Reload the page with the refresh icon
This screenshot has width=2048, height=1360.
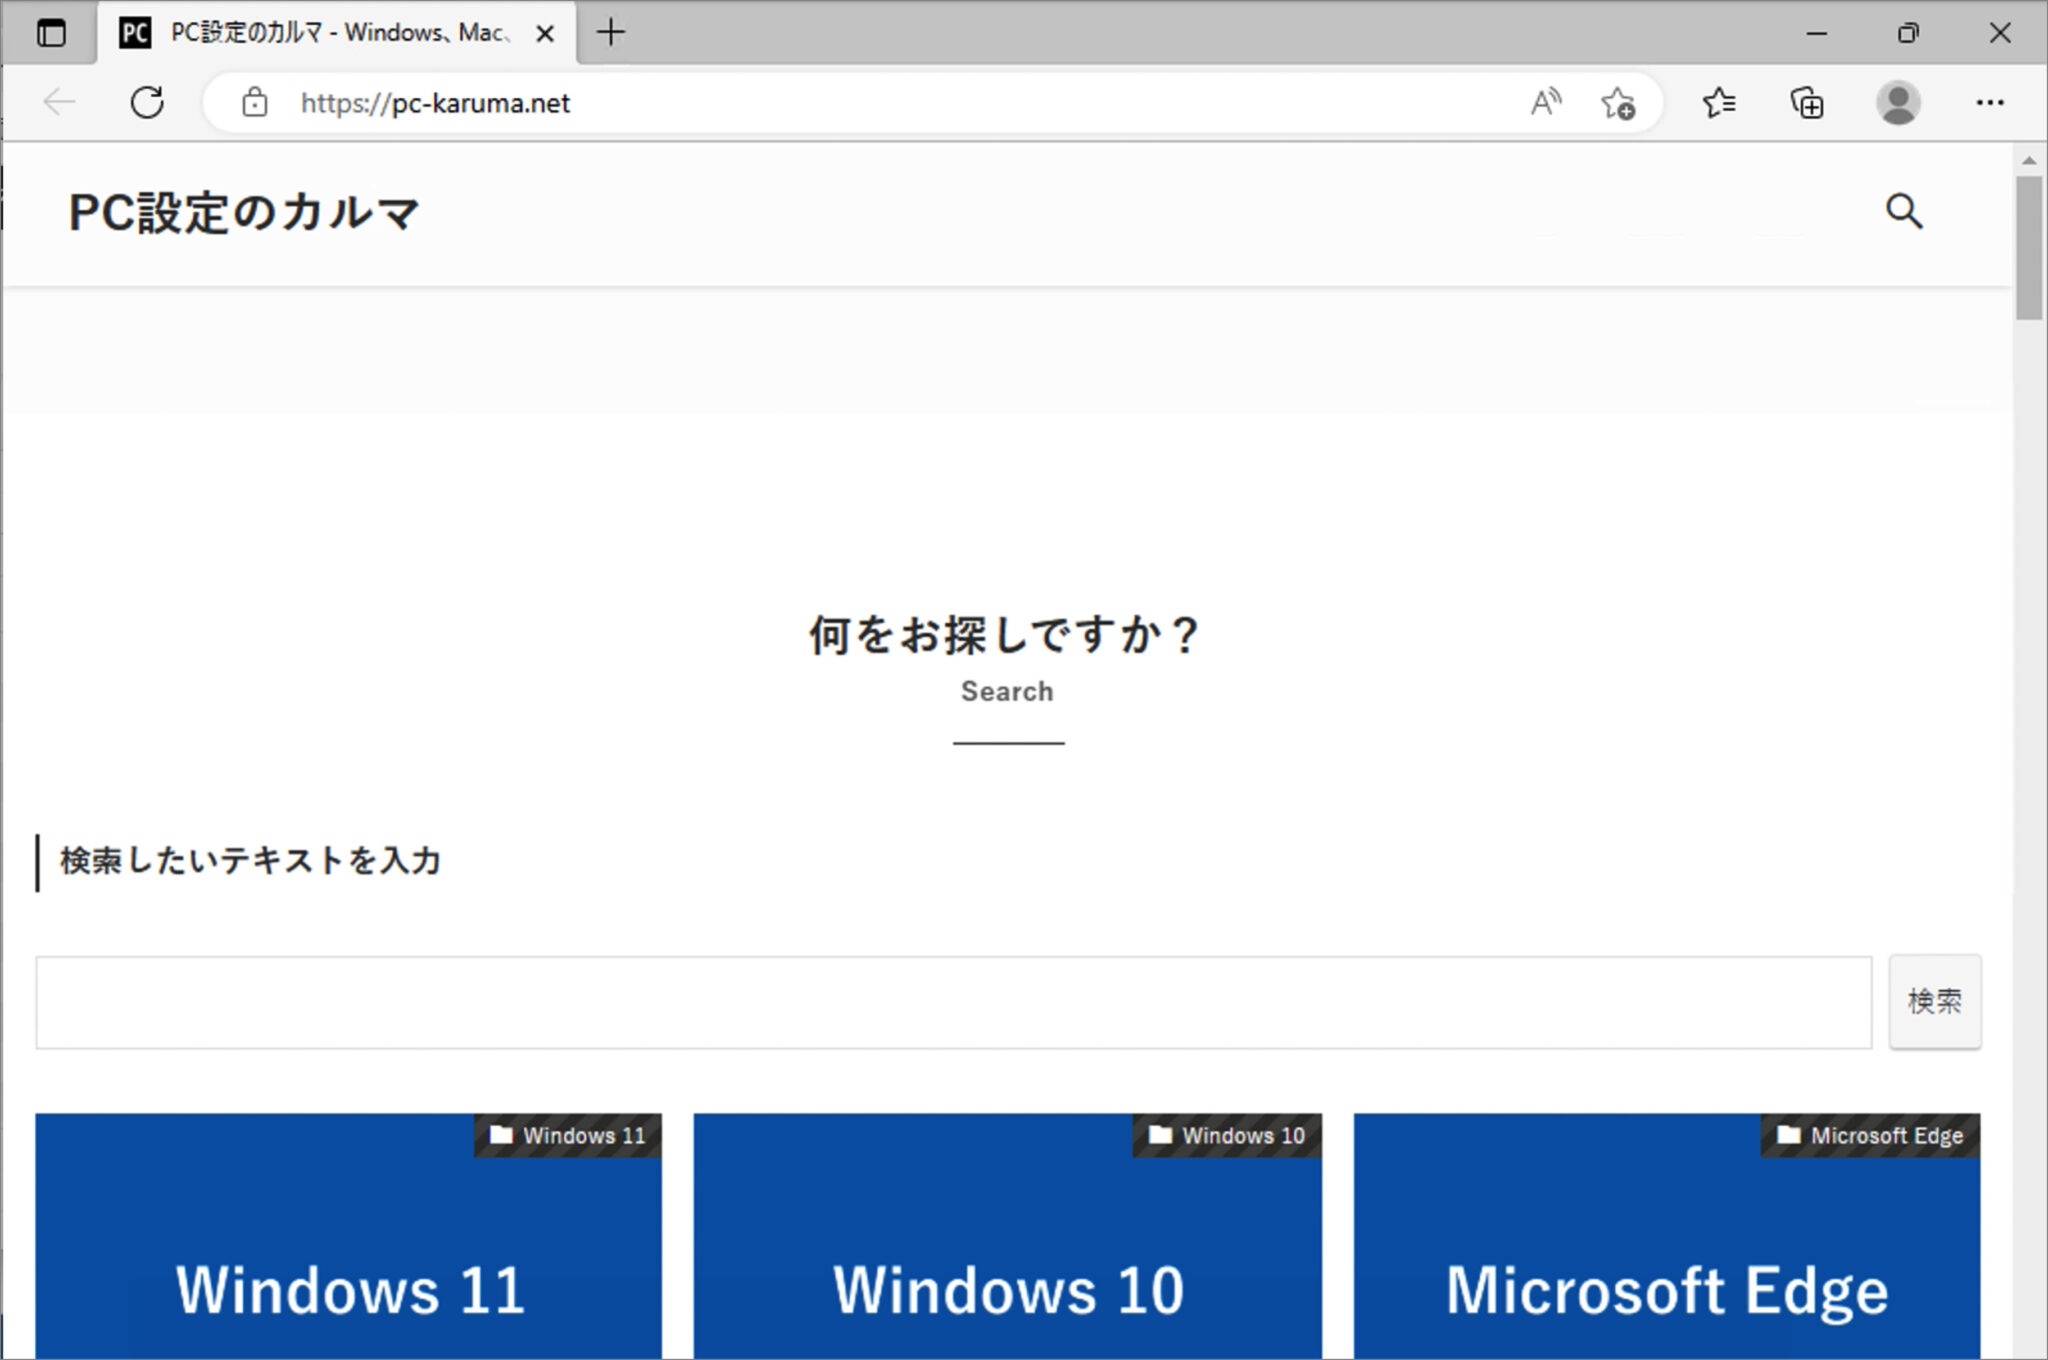coord(148,102)
